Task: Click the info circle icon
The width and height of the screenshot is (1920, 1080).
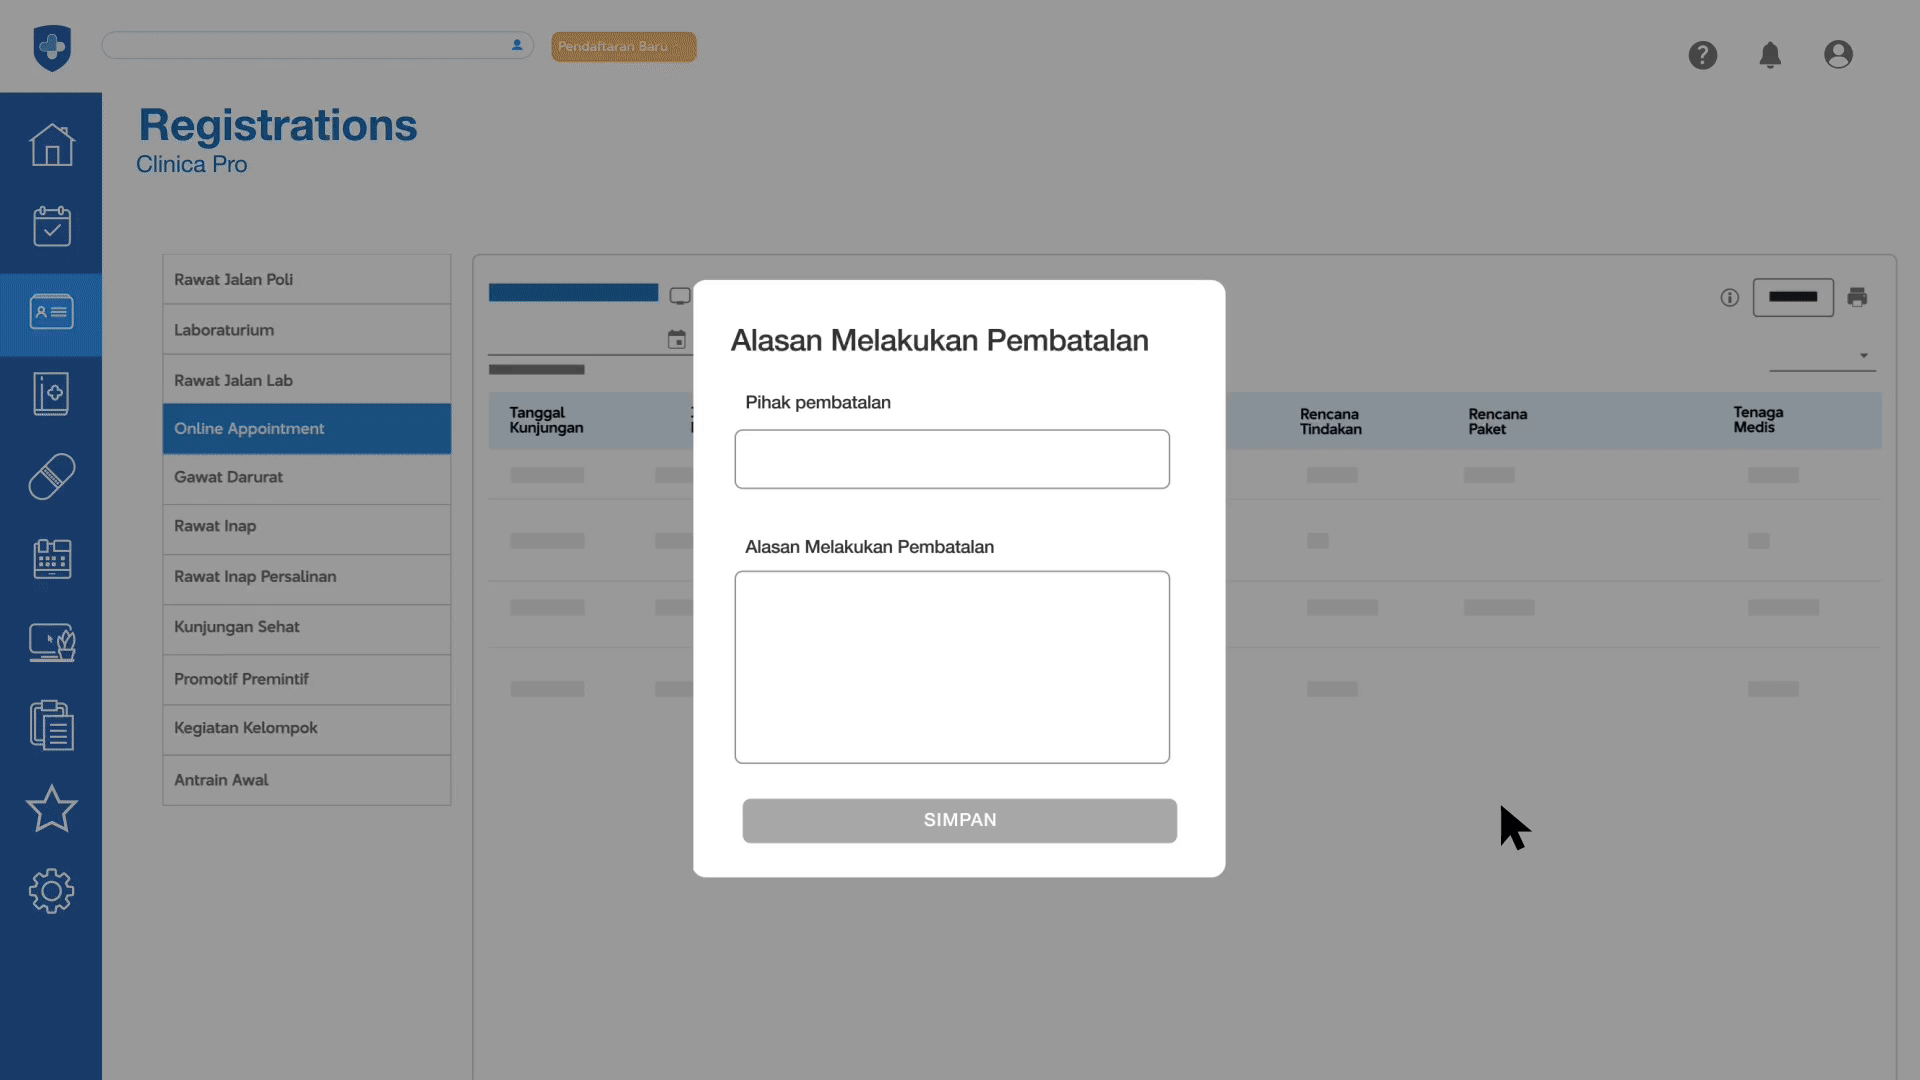Action: click(x=1729, y=297)
